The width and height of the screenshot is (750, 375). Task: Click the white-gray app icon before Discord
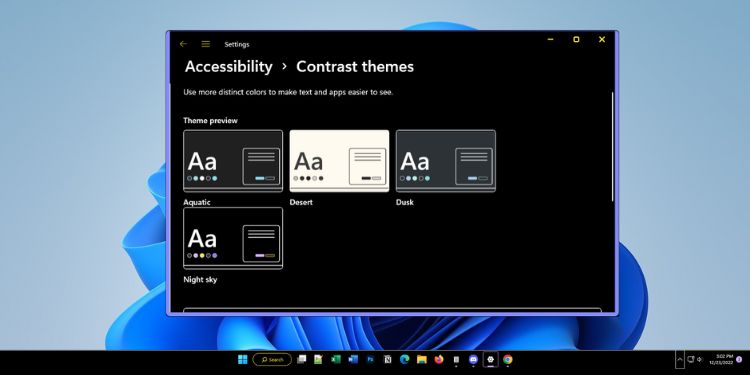[456, 359]
